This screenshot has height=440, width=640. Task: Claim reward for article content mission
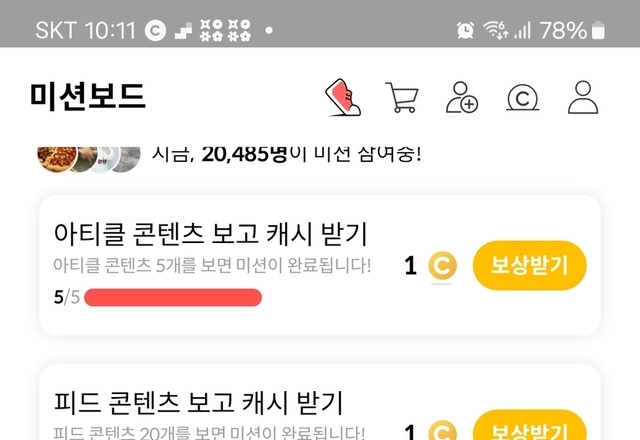(x=529, y=265)
